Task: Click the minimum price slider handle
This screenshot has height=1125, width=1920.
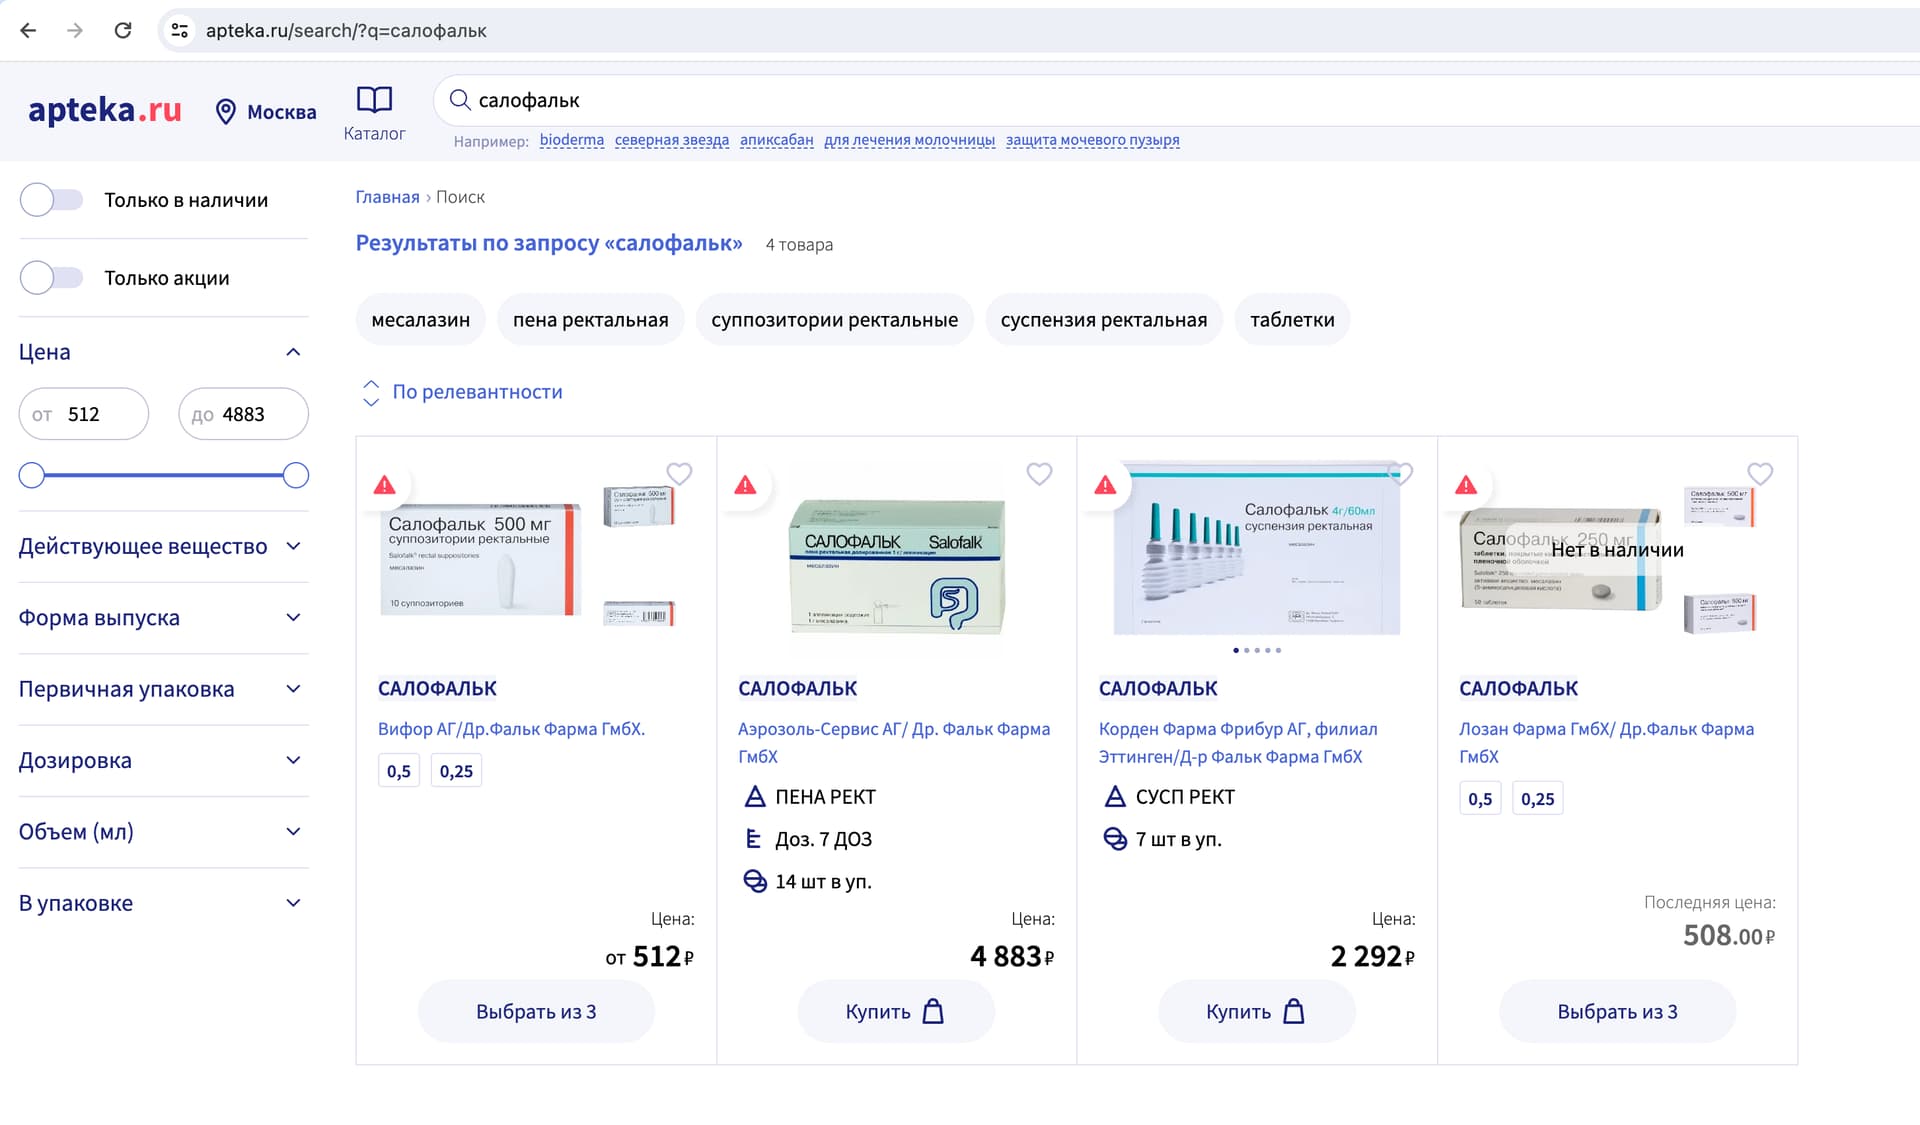Action: (32, 475)
